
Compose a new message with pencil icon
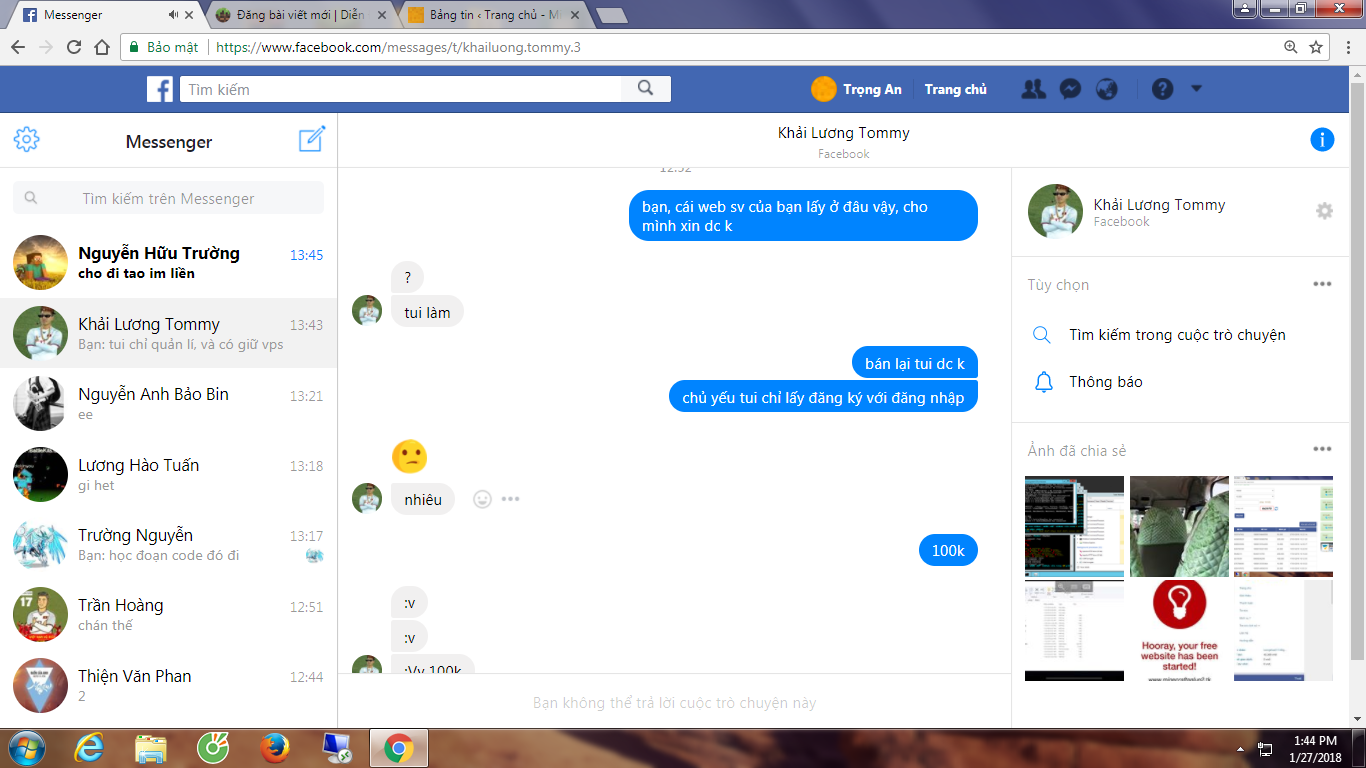click(x=312, y=139)
